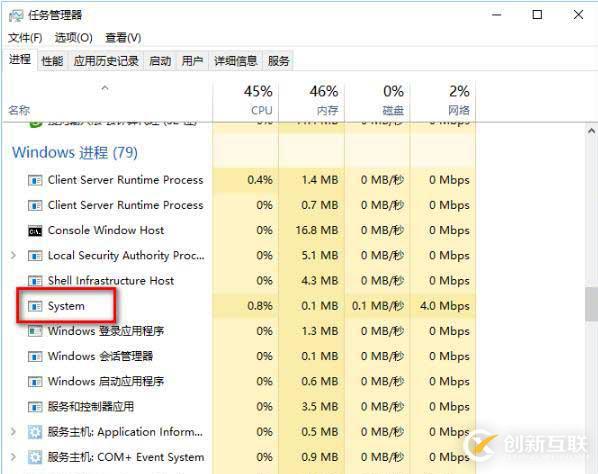This screenshot has height=474, width=598.
Task: Click the first Client Server Runtime Process icon (0.4% CPU)
Action: tap(35, 180)
